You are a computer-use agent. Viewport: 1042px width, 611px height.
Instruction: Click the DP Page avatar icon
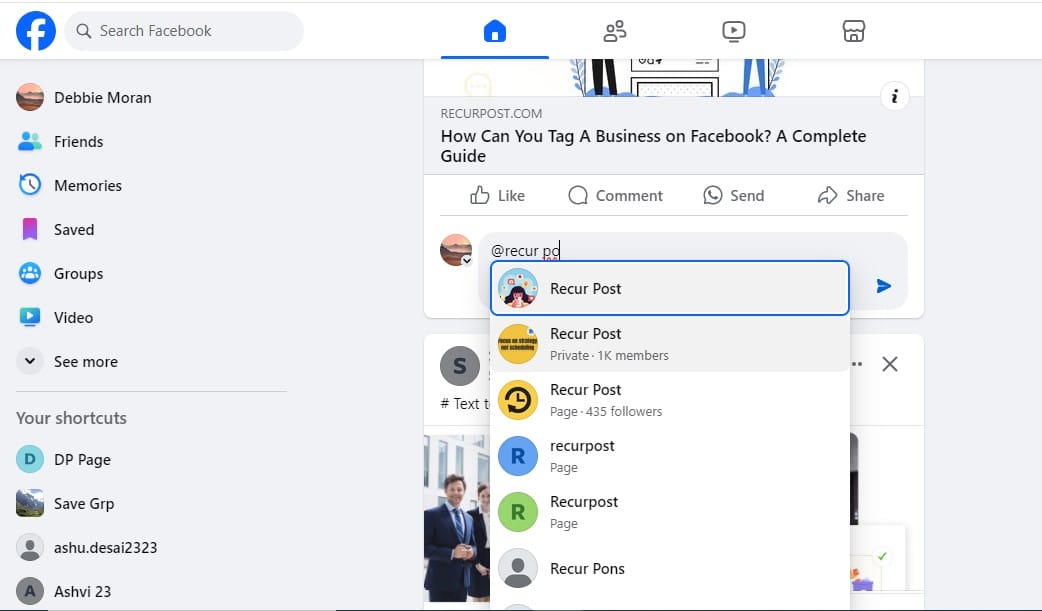click(30, 459)
